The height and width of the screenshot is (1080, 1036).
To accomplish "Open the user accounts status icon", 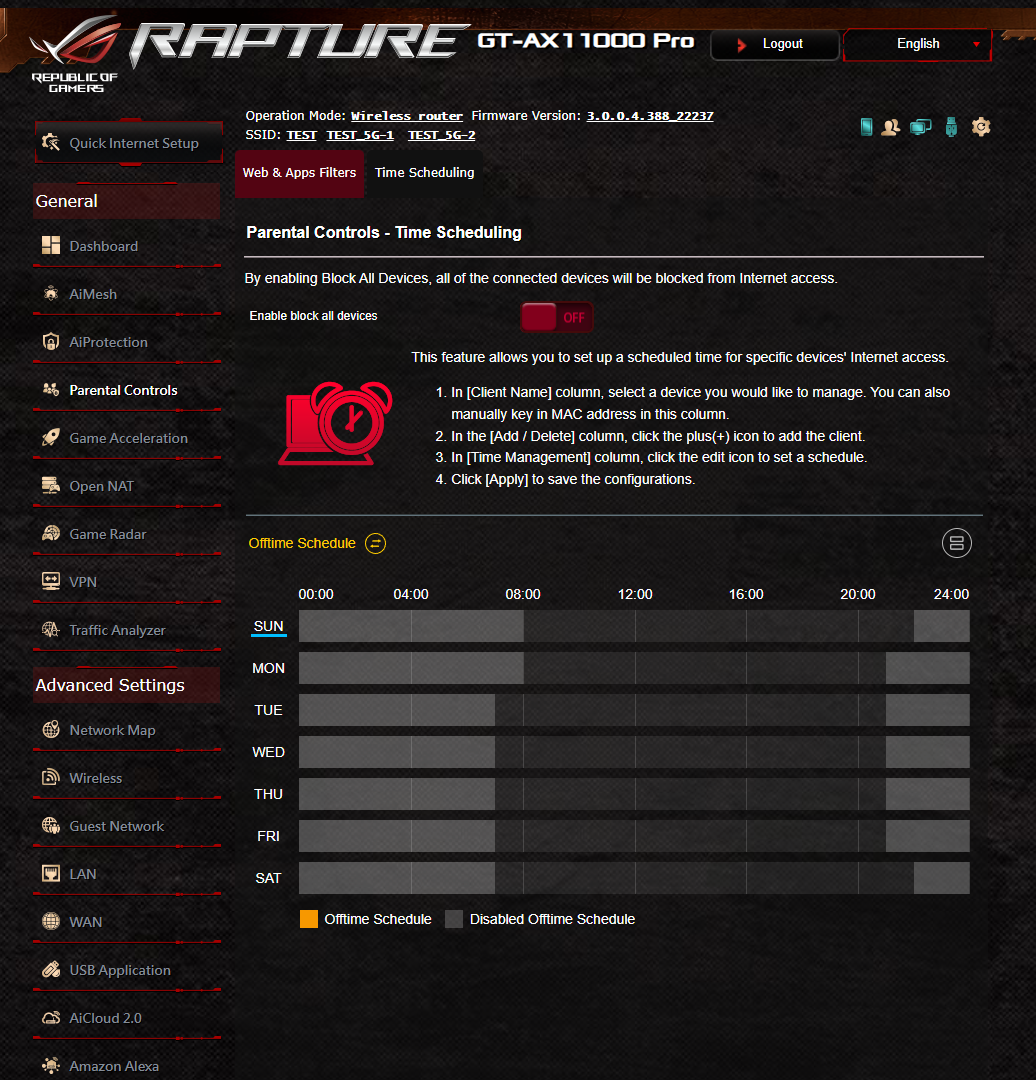I will [x=891, y=127].
